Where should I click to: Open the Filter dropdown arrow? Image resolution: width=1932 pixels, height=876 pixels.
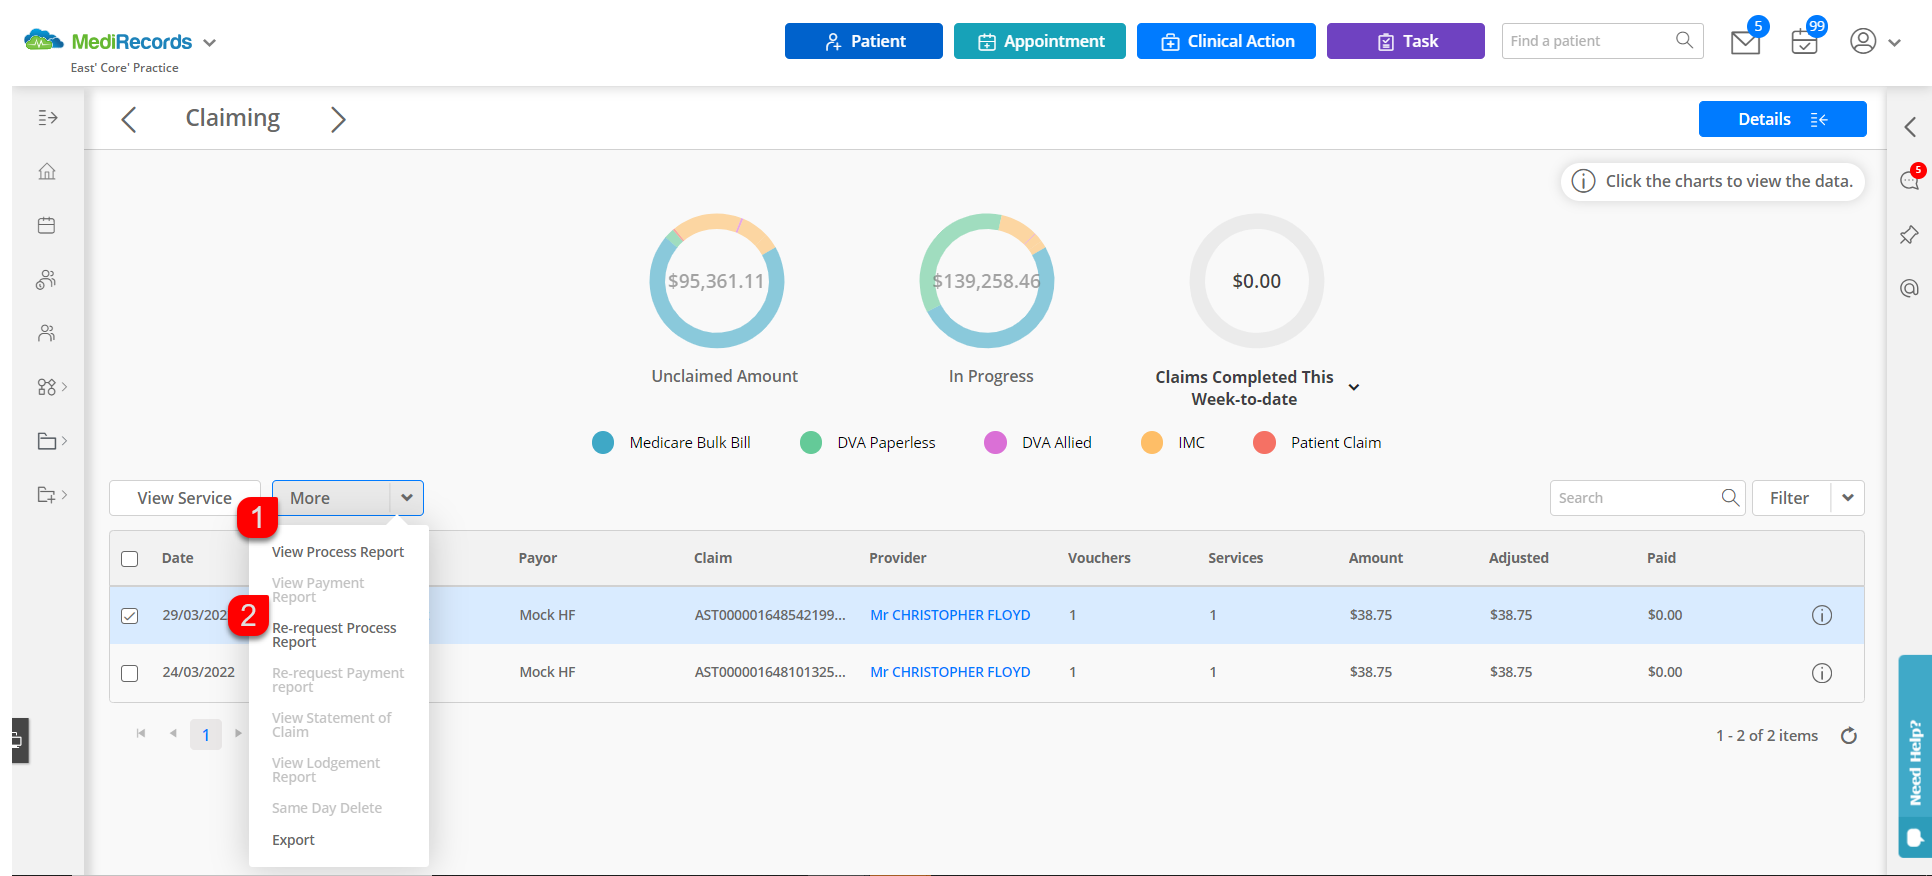point(1848,498)
